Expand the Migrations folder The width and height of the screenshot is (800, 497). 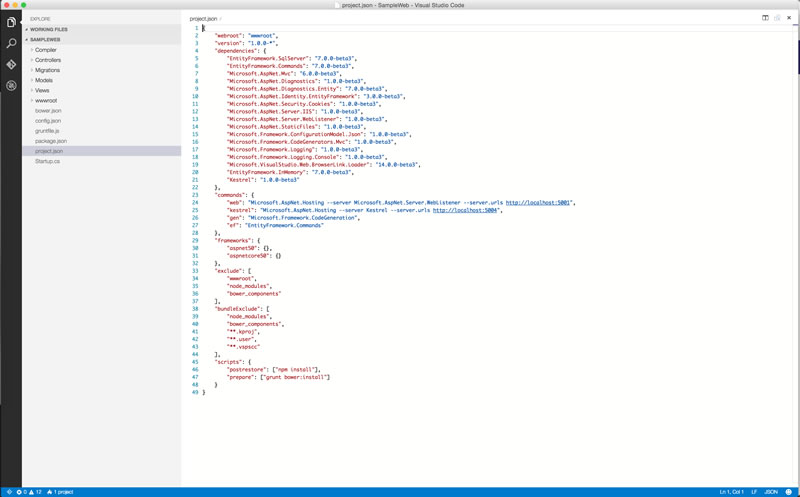click(47, 70)
